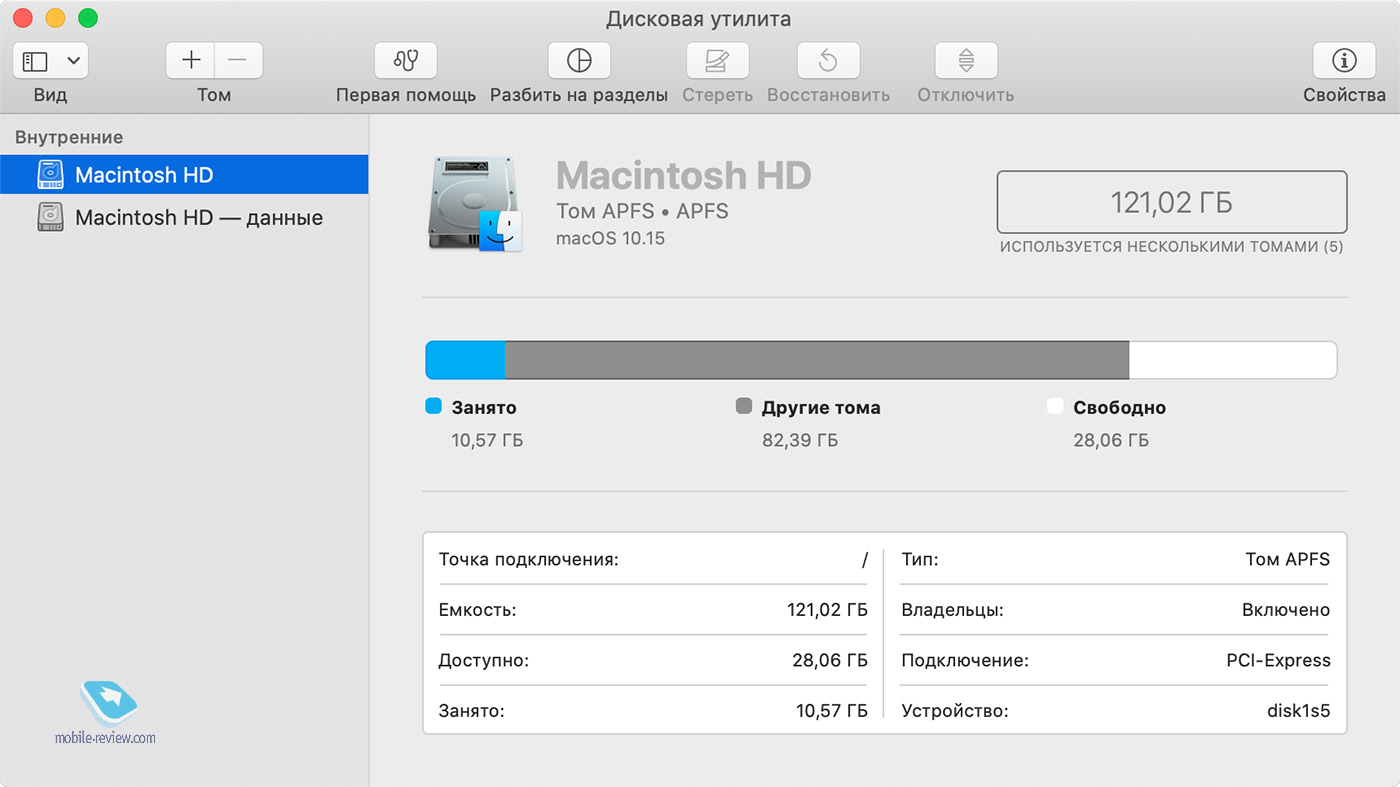Click the Отключить unmount icon
Image resolution: width=1400 pixels, height=787 pixels.
click(966, 61)
